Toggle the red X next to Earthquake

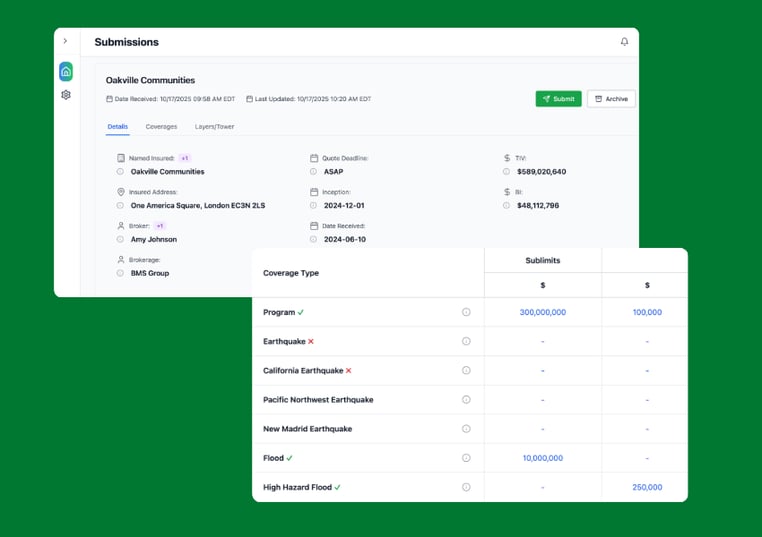pyautogui.click(x=311, y=341)
